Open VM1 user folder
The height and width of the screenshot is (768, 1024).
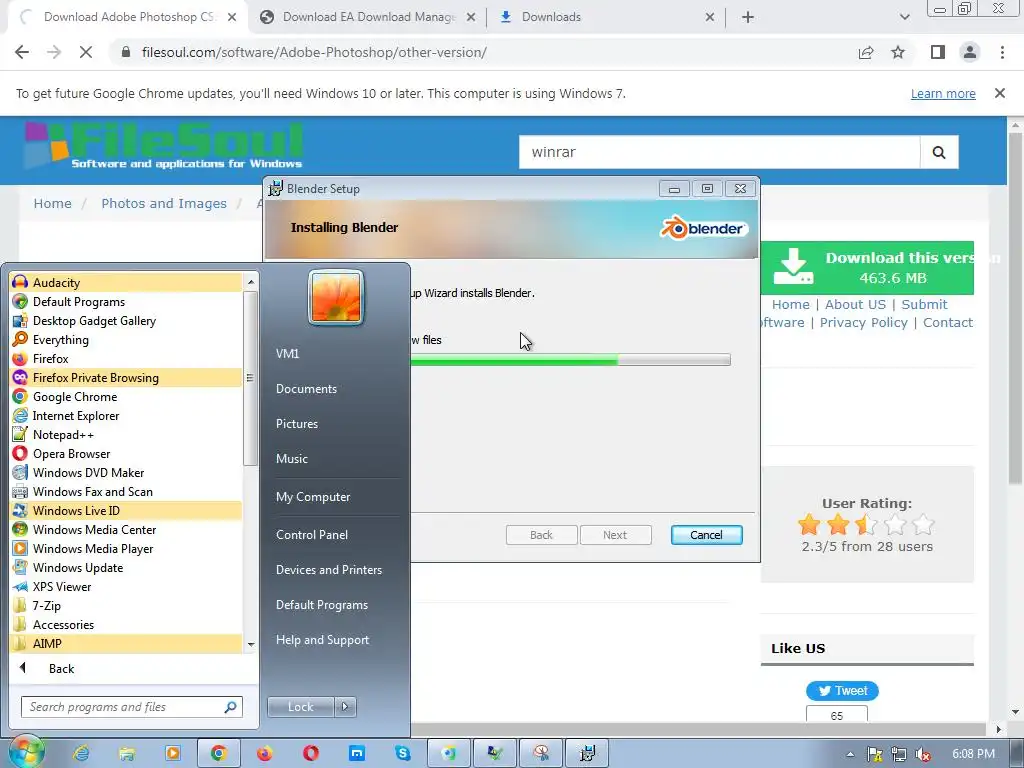pyautogui.click(x=287, y=353)
